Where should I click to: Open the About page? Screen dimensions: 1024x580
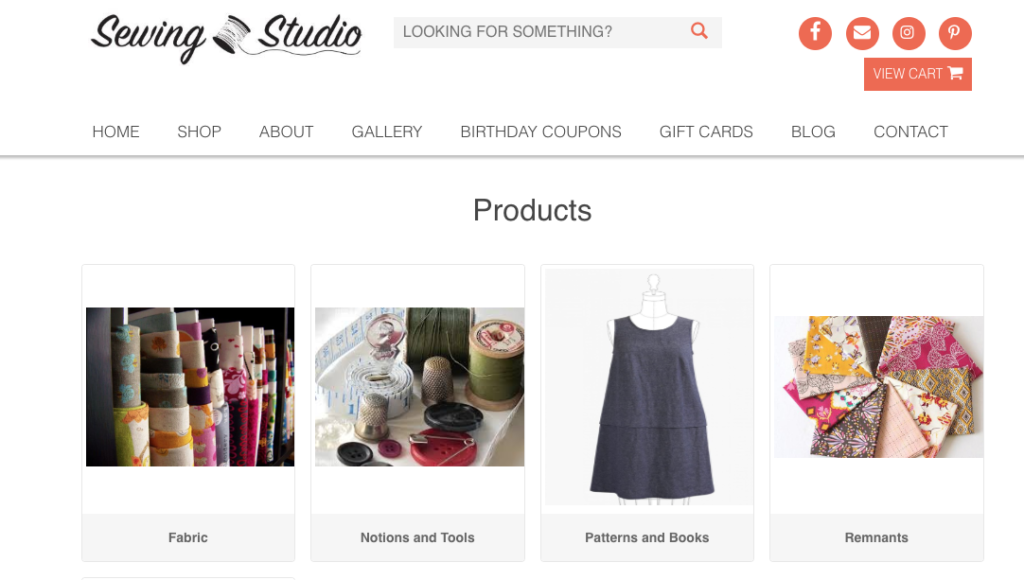click(x=286, y=132)
